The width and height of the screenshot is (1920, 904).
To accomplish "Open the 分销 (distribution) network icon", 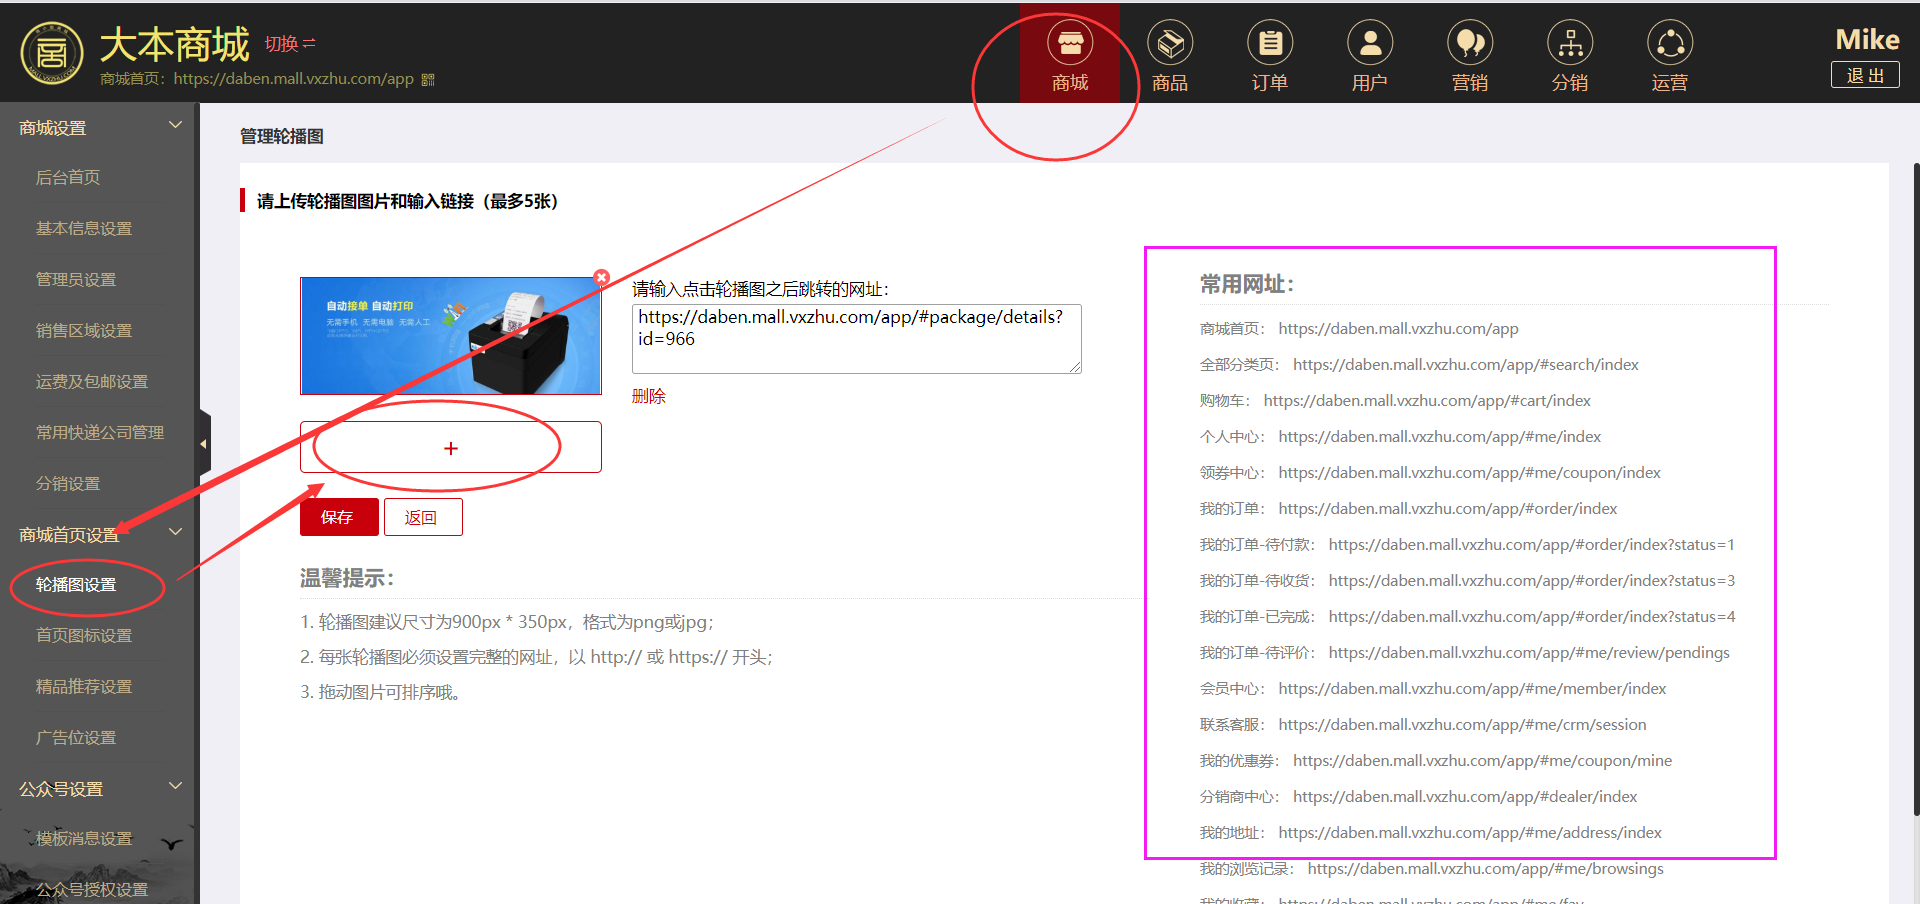I will point(1570,45).
